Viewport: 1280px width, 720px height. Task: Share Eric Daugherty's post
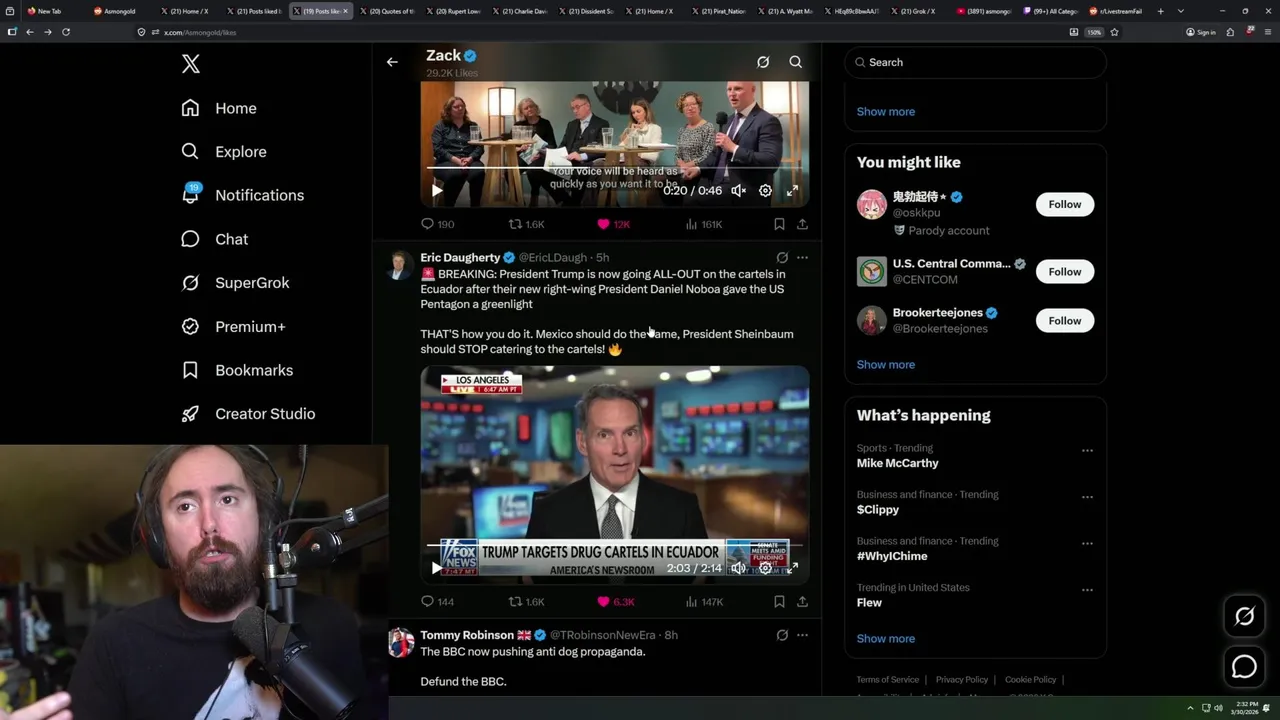(802, 601)
